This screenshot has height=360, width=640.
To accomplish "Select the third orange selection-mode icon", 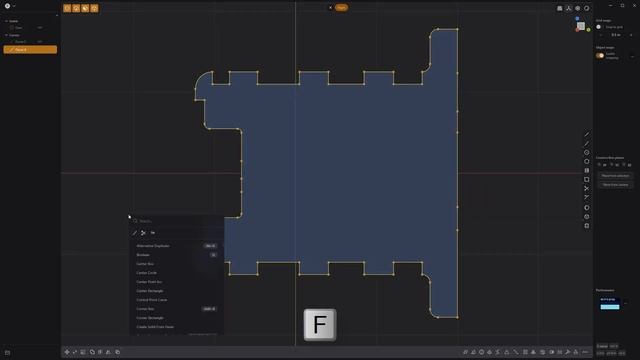I will pos(85,8).
